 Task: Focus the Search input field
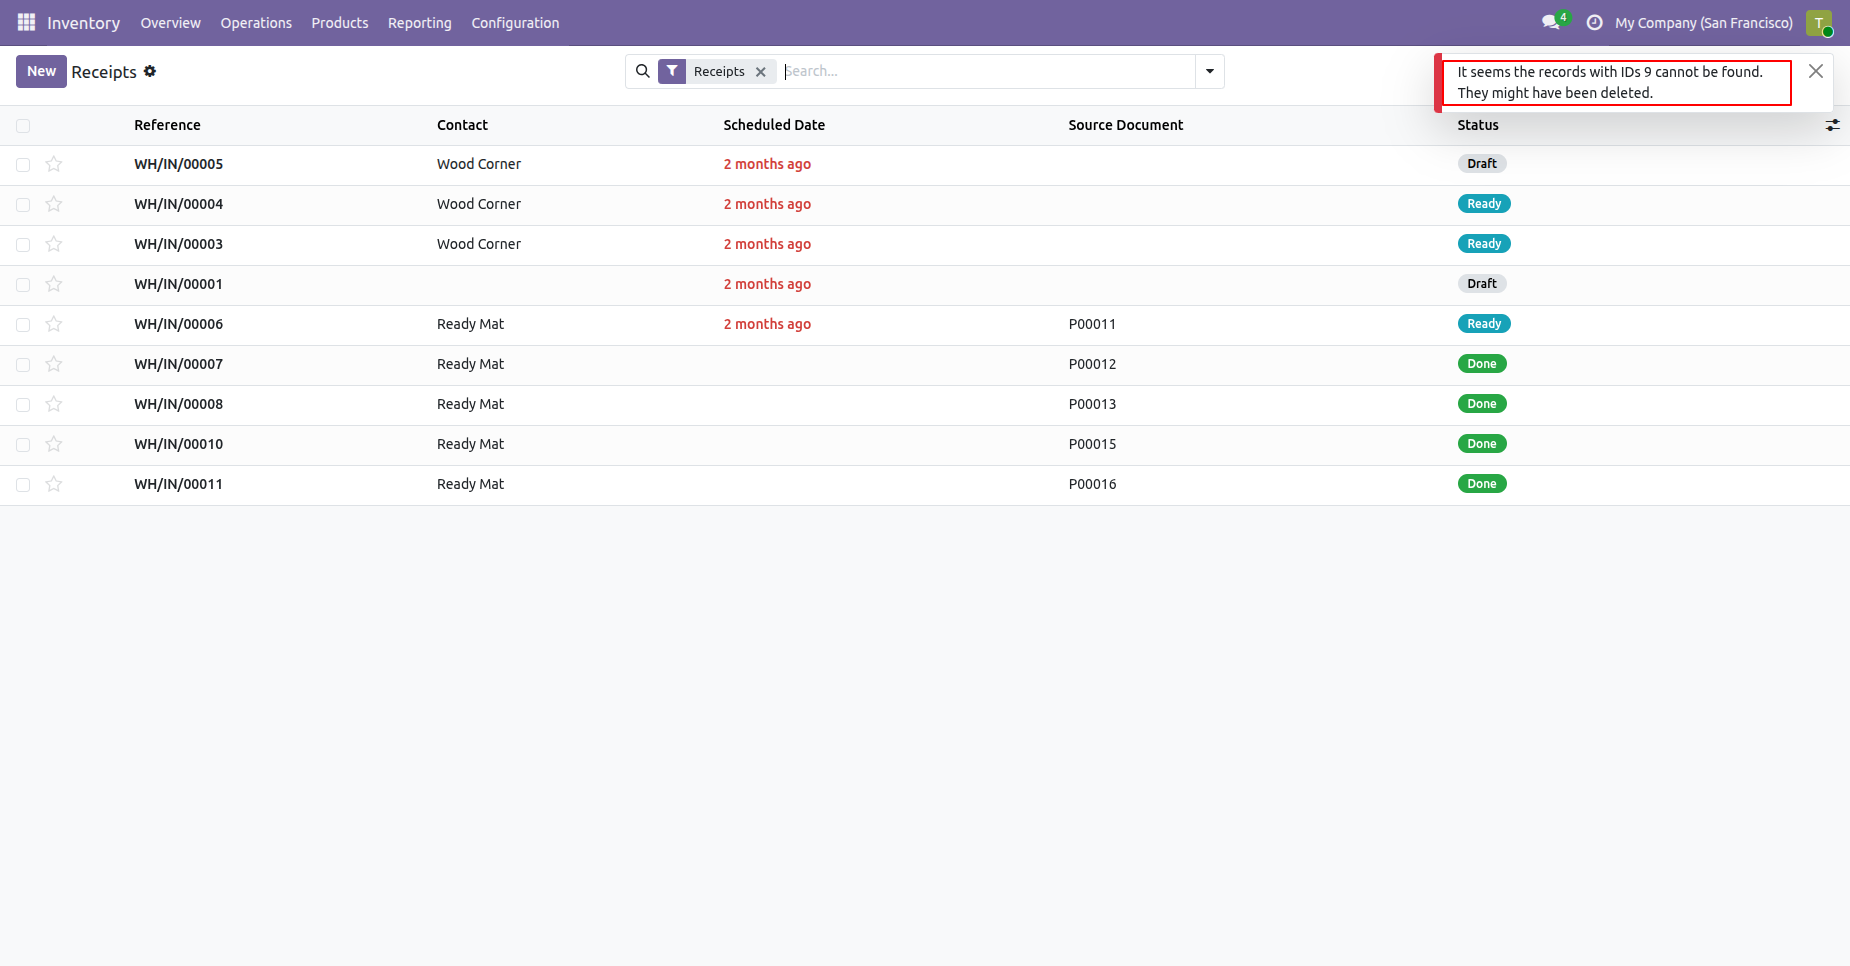[x=987, y=71]
